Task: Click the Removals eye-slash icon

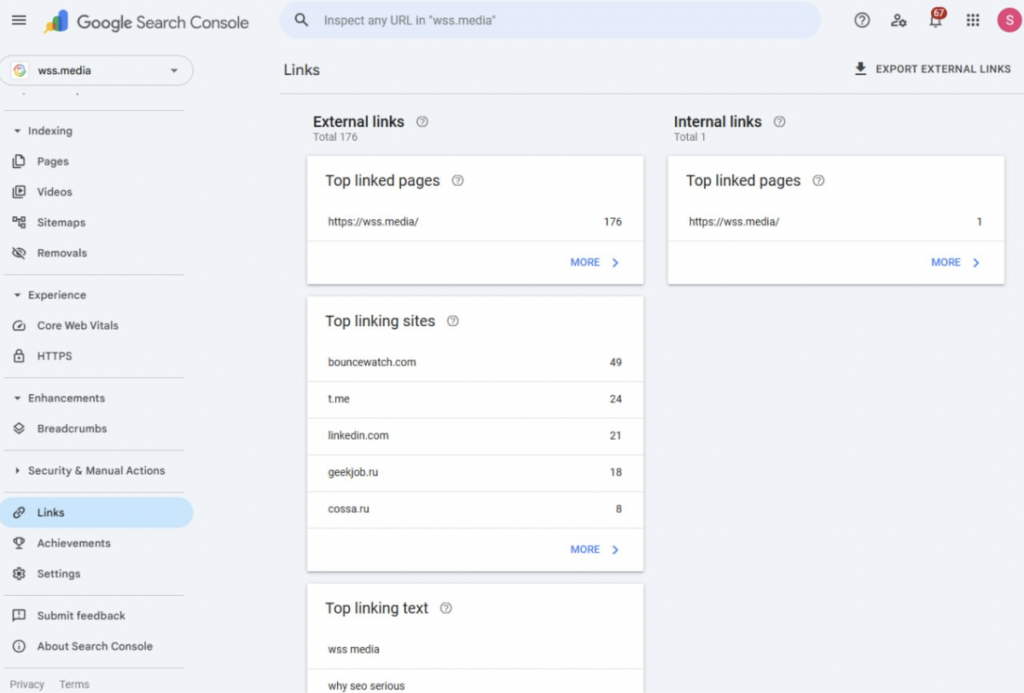Action: (x=19, y=253)
